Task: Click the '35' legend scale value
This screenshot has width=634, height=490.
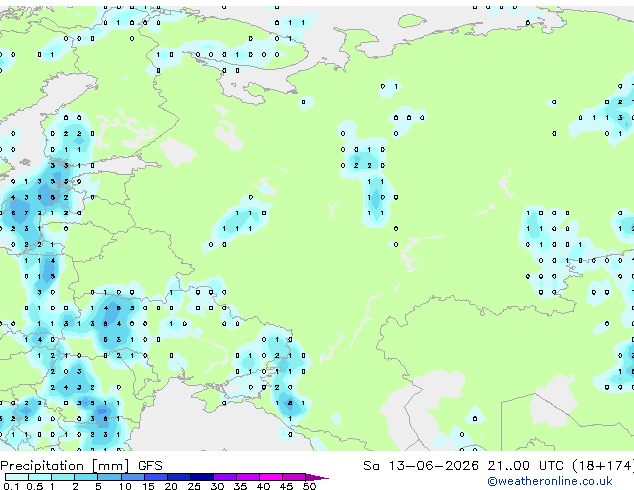Action: pos(240,486)
